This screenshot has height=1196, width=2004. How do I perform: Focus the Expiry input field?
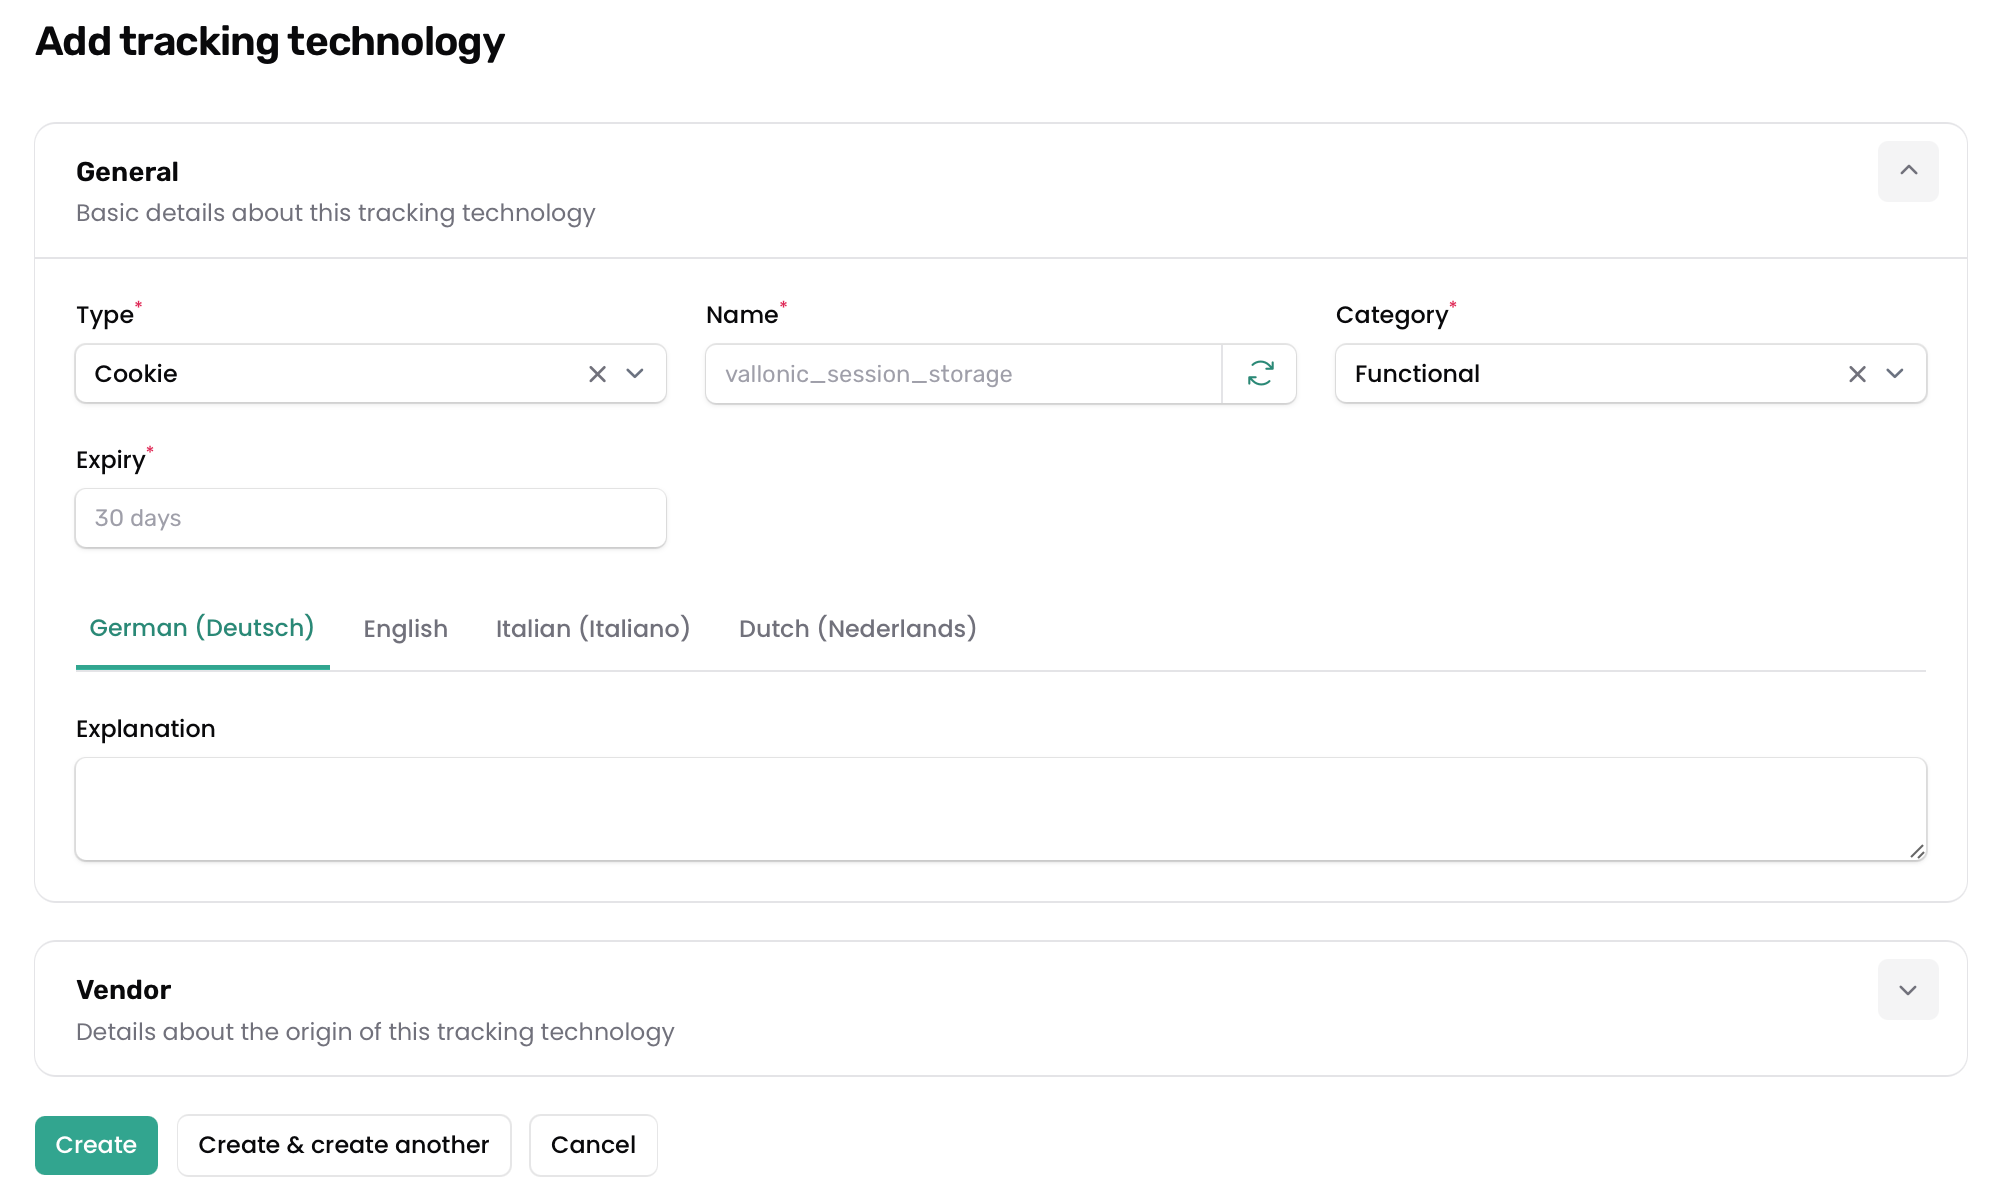371,518
